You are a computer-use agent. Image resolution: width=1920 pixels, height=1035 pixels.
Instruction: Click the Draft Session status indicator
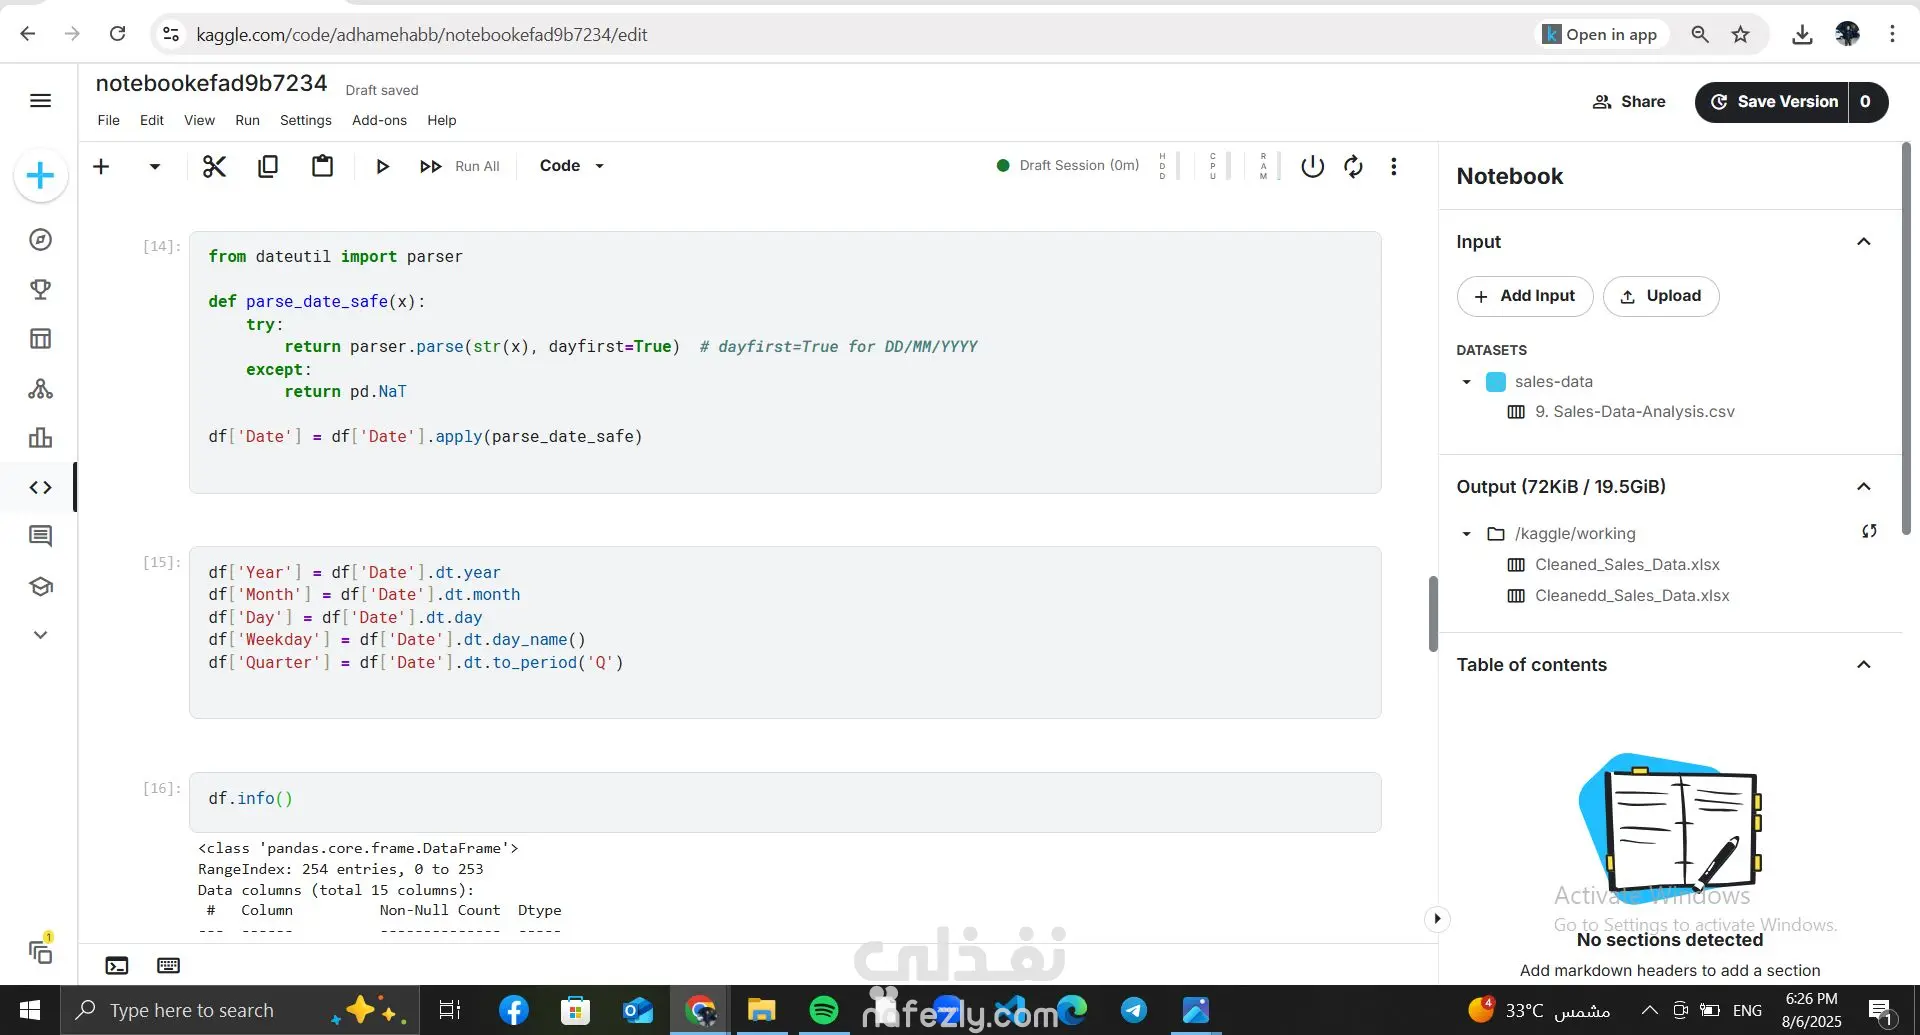click(1067, 166)
